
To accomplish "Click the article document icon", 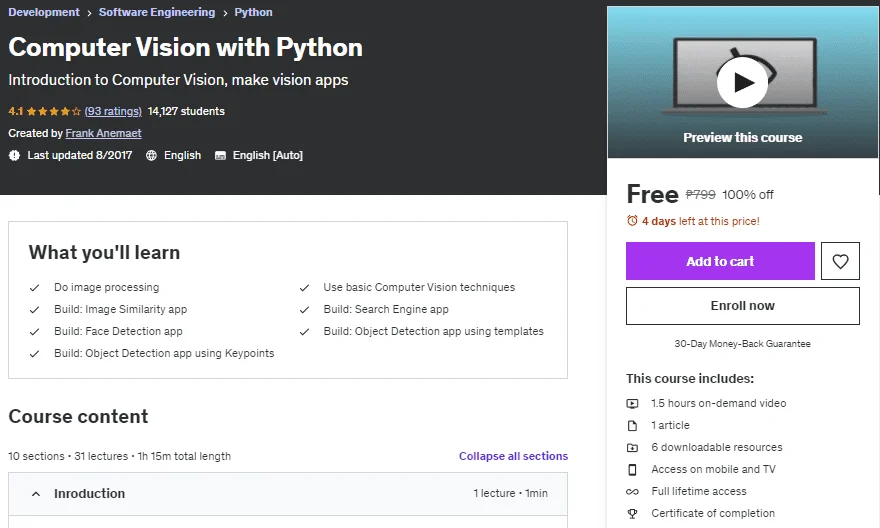I will coord(632,425).
